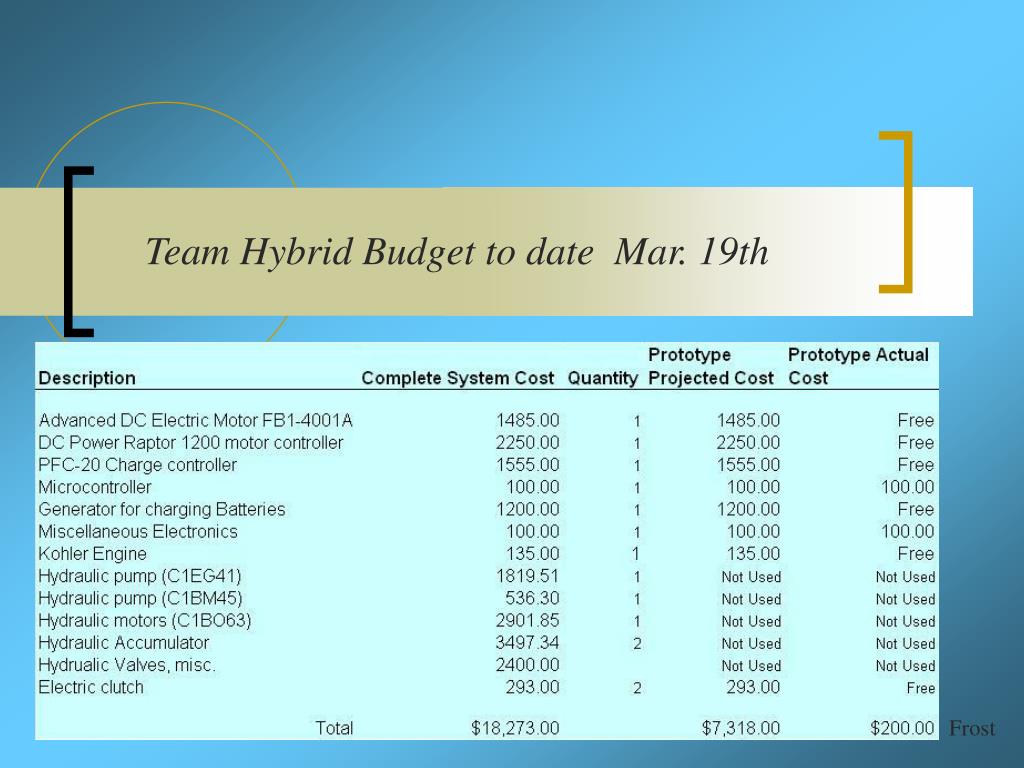Click actual cost 'Free' for Kohler Engine

pos(916,554)
